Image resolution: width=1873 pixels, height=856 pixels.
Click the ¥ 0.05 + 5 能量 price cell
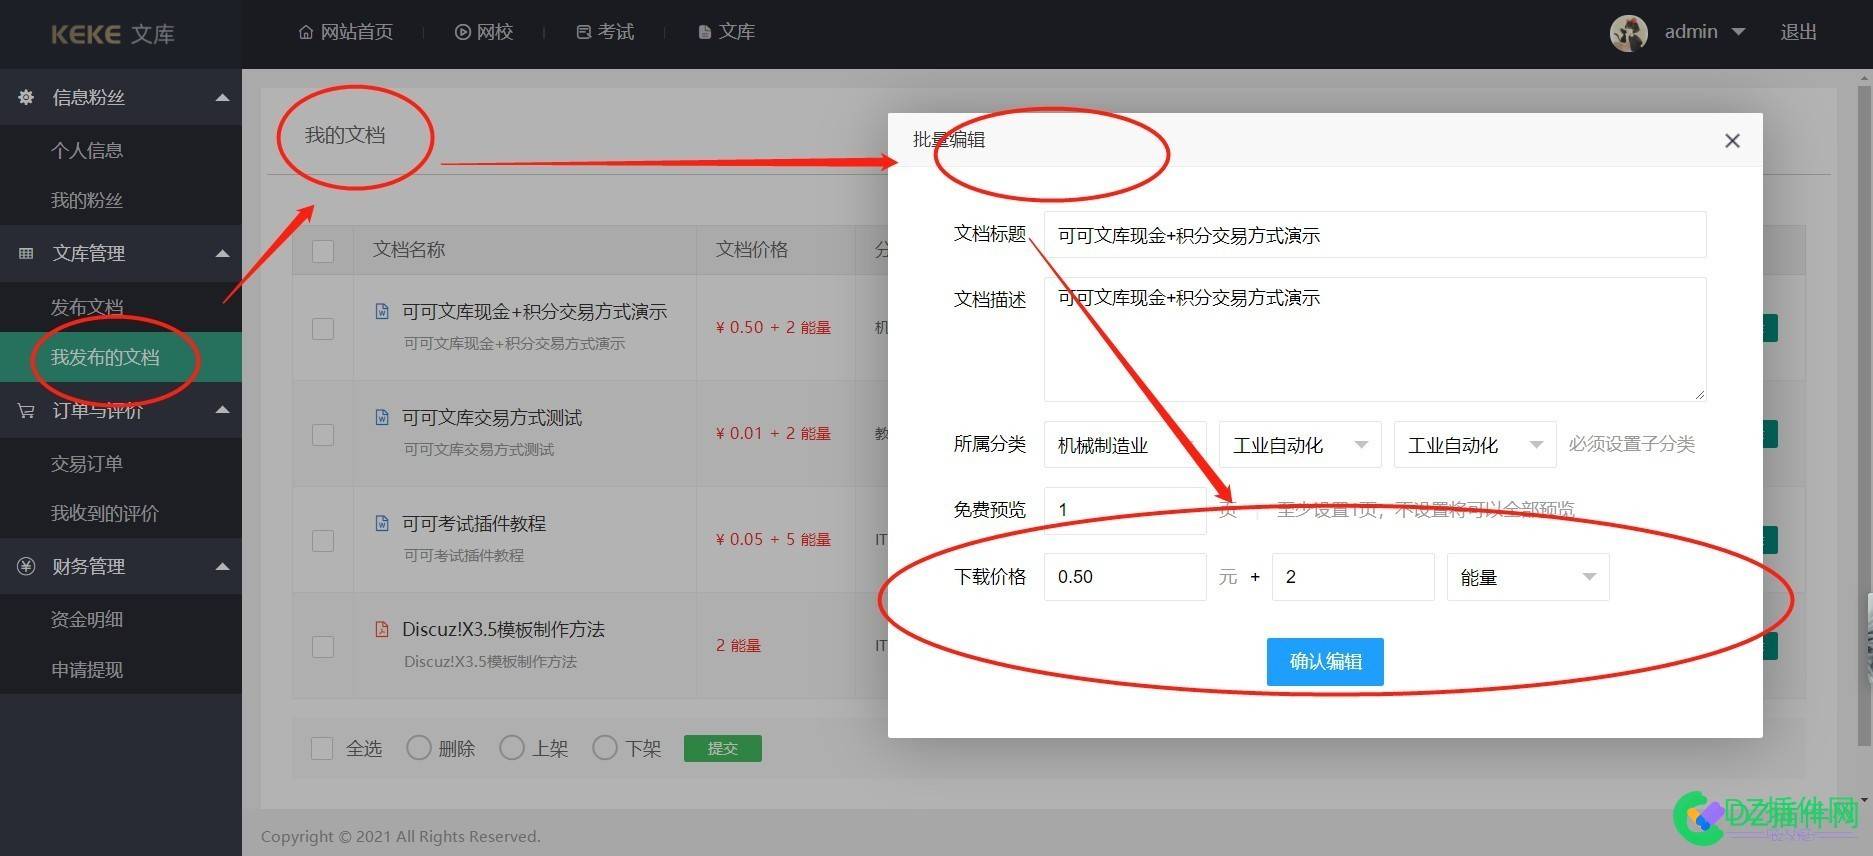click(x=773, y=539)
